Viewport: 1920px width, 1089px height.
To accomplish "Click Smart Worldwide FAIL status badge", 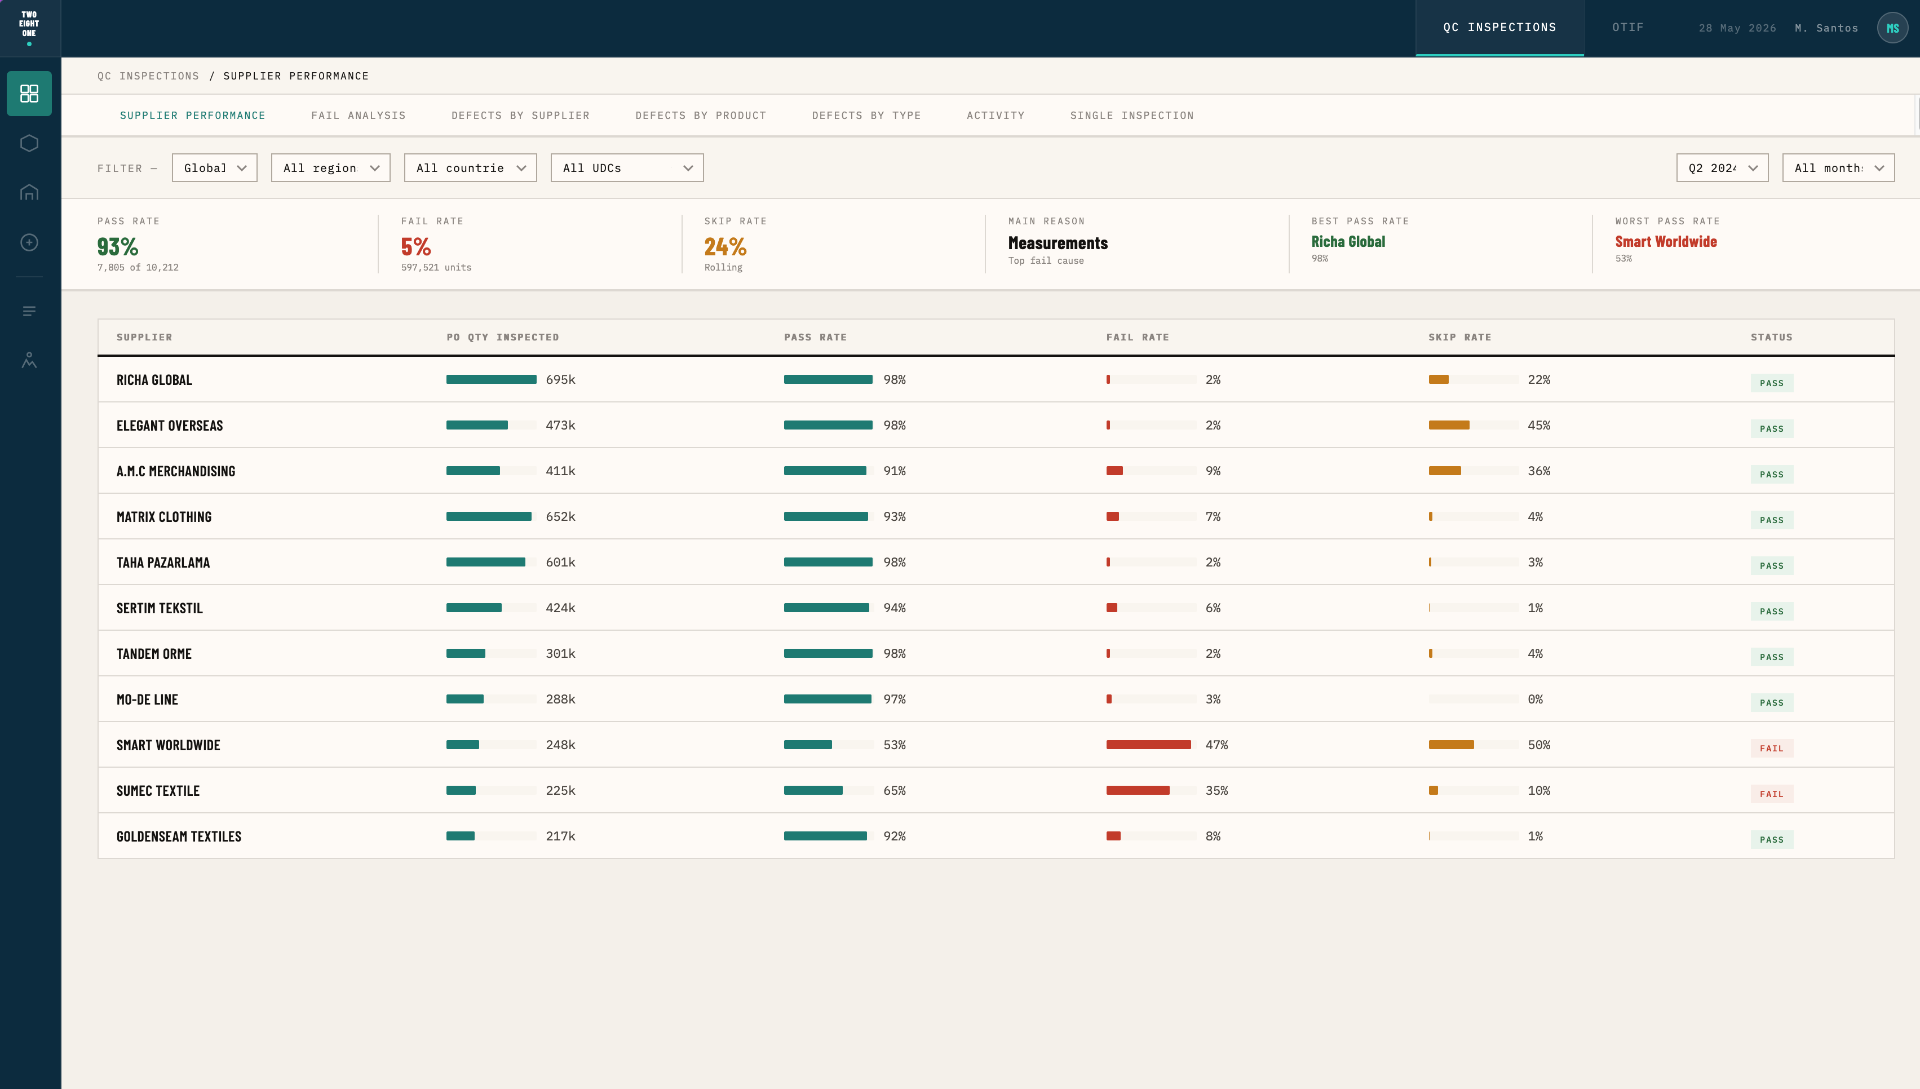I will [x=1771, y=748].
